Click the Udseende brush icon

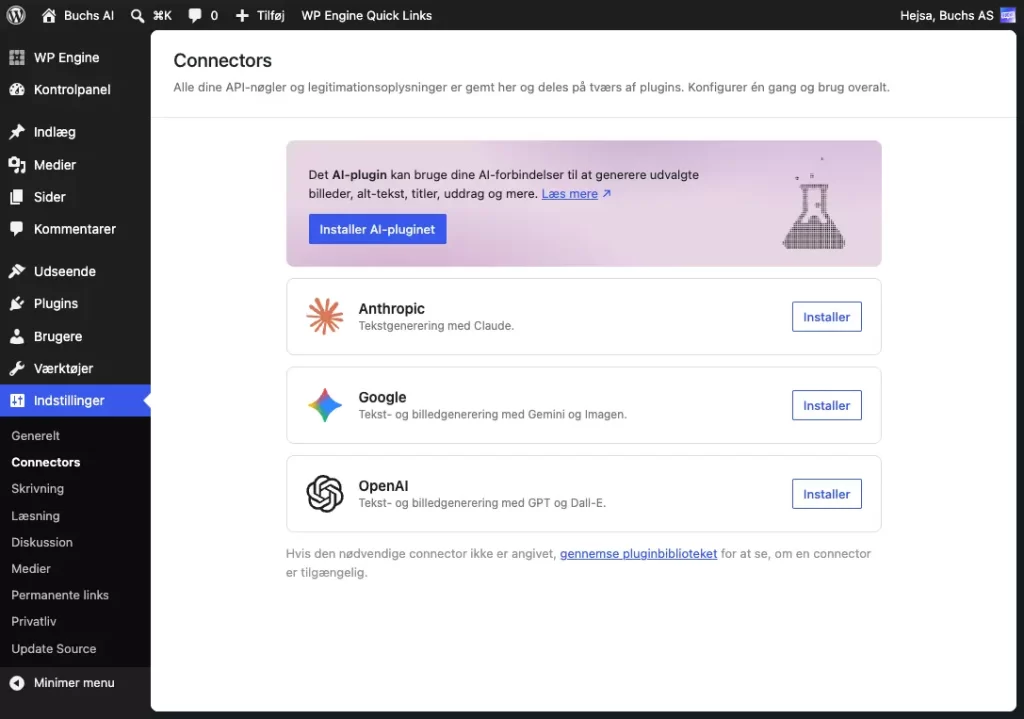17,271
